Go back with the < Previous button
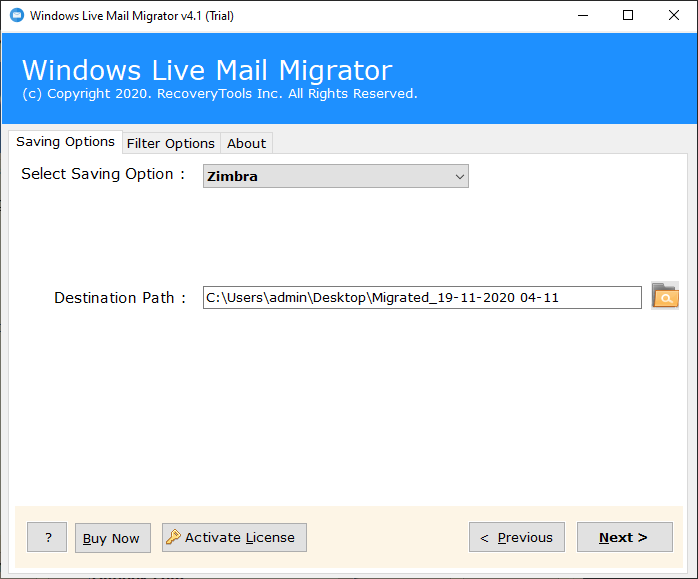The image size is (698, 579). pos(517,537)
